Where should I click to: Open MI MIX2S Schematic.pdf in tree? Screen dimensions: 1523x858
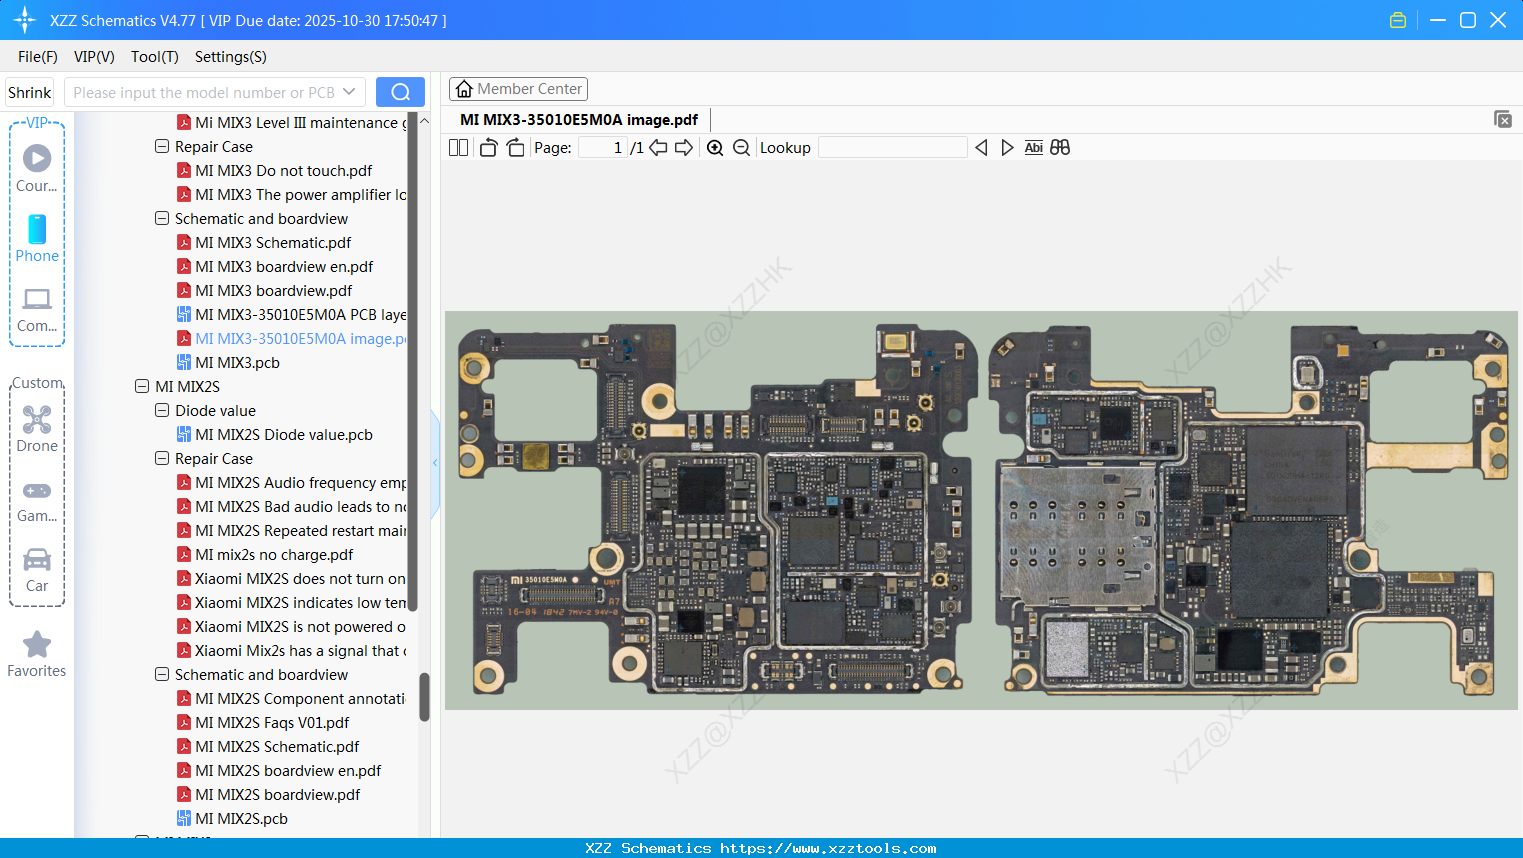click(277, 747)
